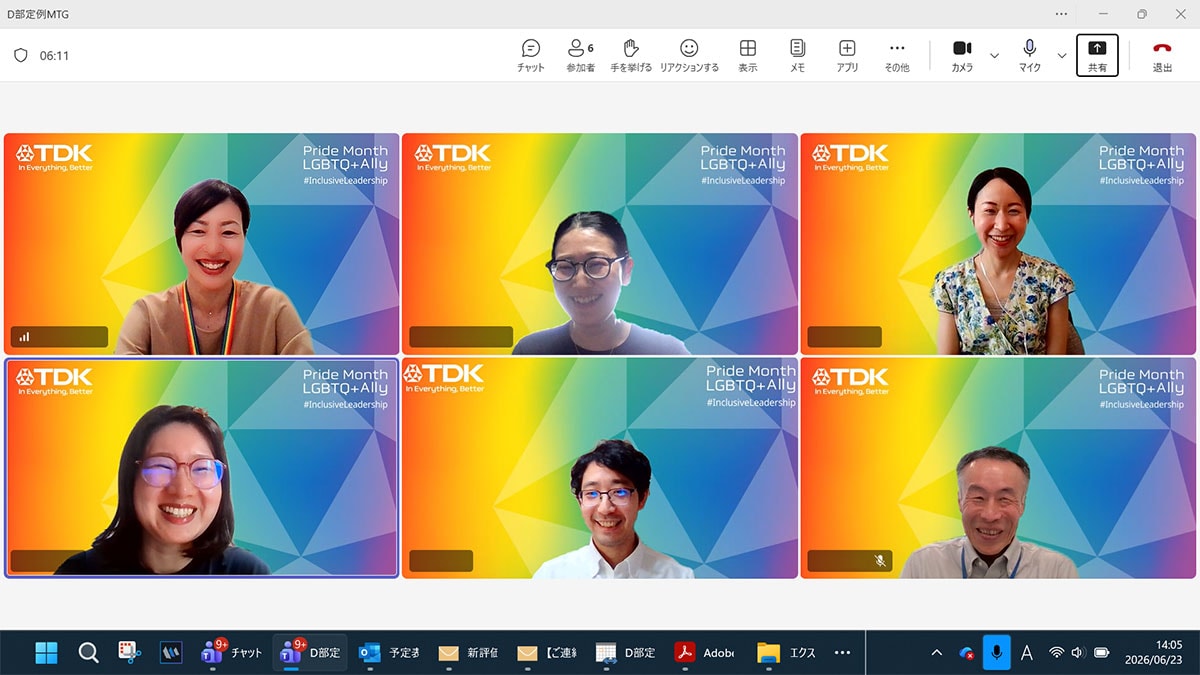Expand the hidden system tray icons chevron
This screenshot has height=675, width=1200.
point(937,653)
